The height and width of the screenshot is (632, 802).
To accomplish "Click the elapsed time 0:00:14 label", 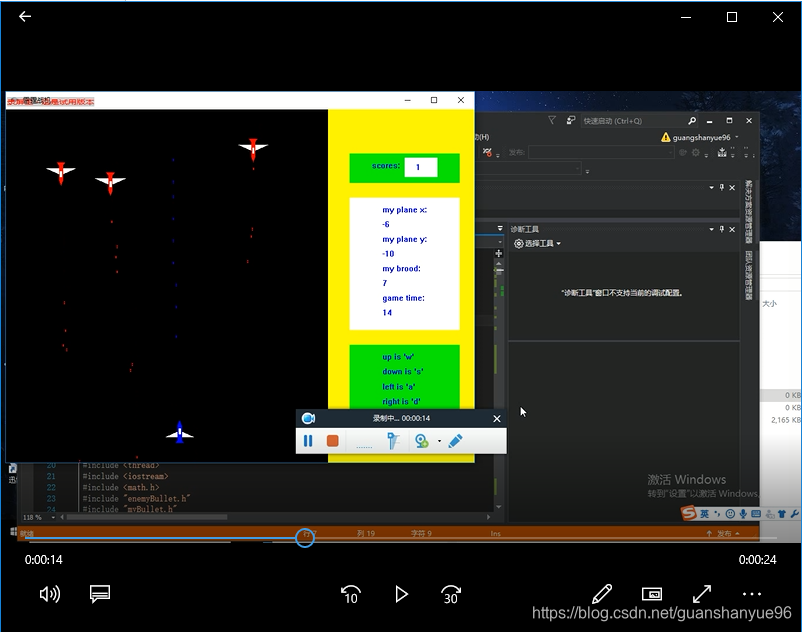I will click(x=43, y=560).
